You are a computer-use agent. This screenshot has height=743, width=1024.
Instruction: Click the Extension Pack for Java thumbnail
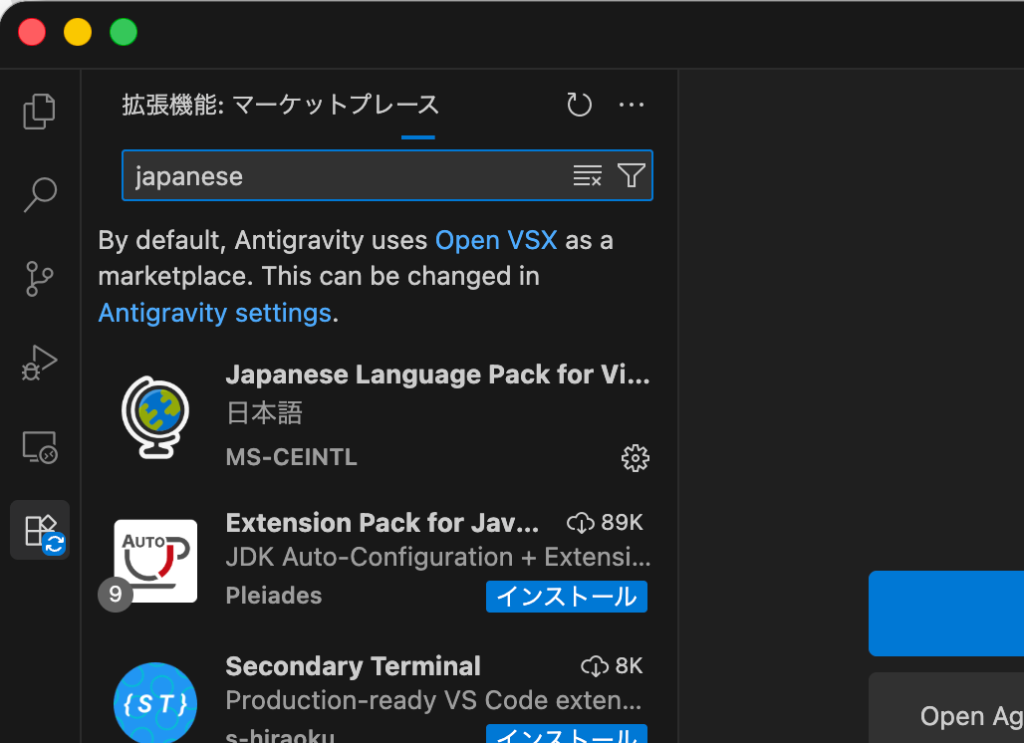[x=155, y=561]
